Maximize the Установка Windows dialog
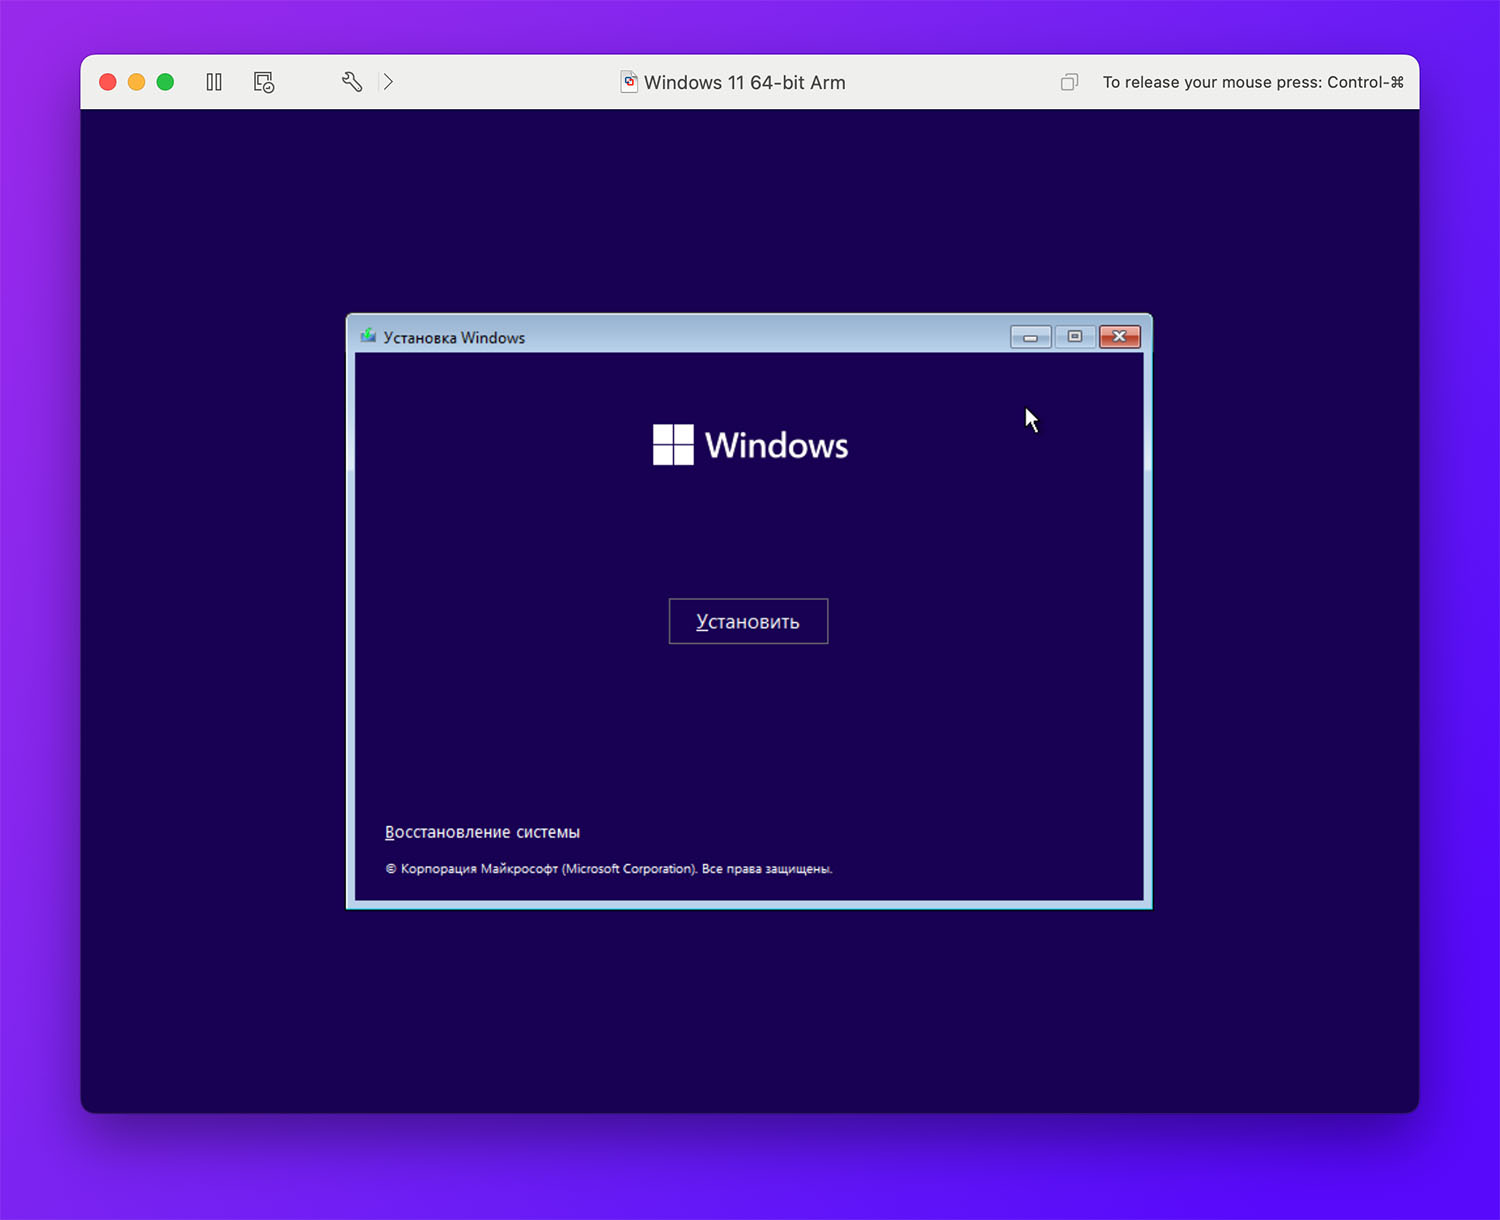This screenshot has height=1220, width=1500. click(x=1075, y=337)
